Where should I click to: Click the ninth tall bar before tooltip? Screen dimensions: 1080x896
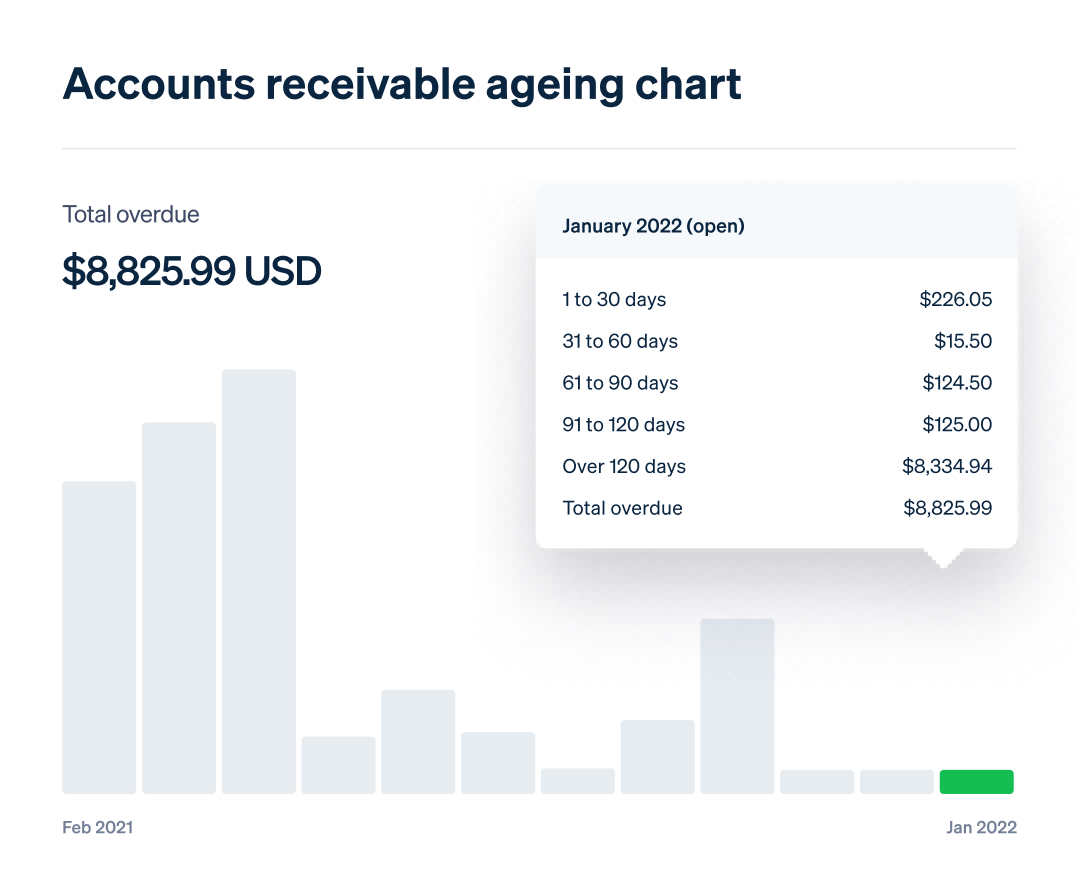737,706
